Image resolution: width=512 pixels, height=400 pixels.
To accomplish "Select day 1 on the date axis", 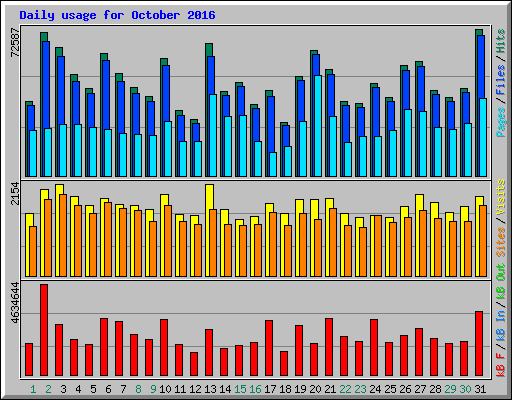I will 33,389.
